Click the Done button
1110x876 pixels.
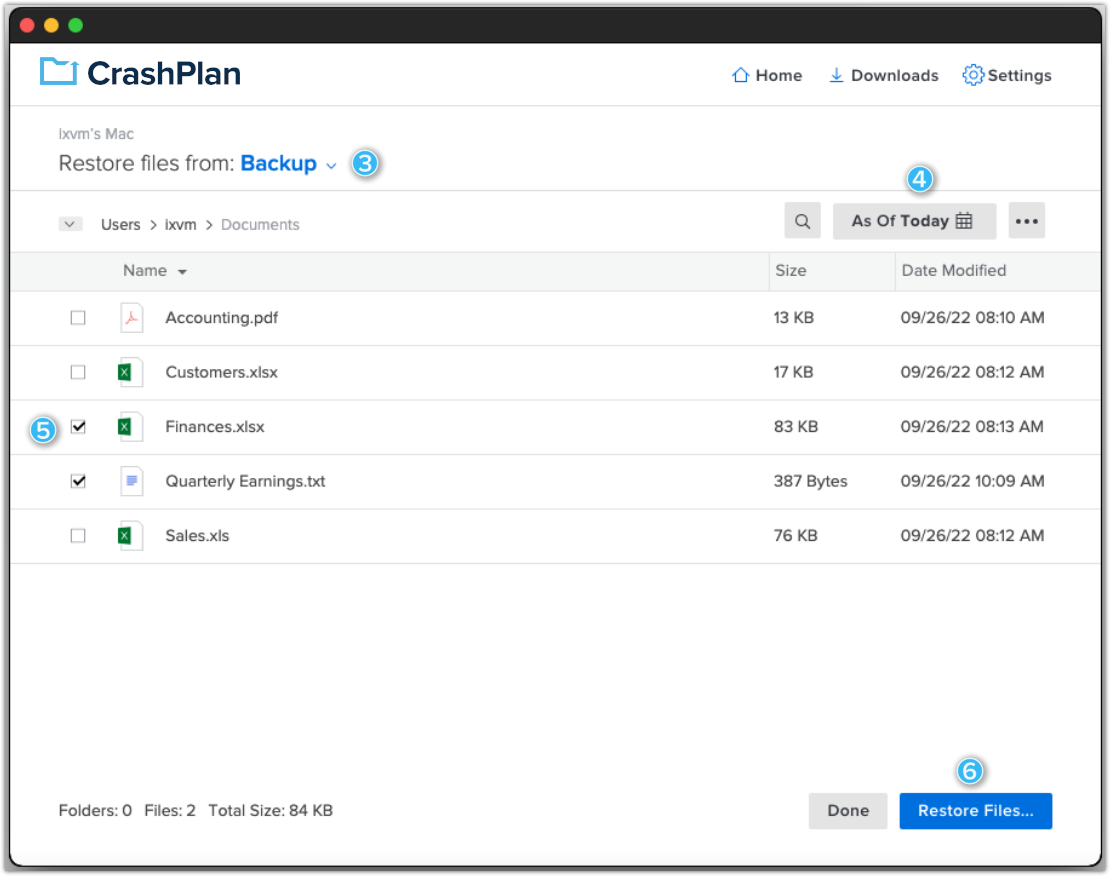point(847,811)
